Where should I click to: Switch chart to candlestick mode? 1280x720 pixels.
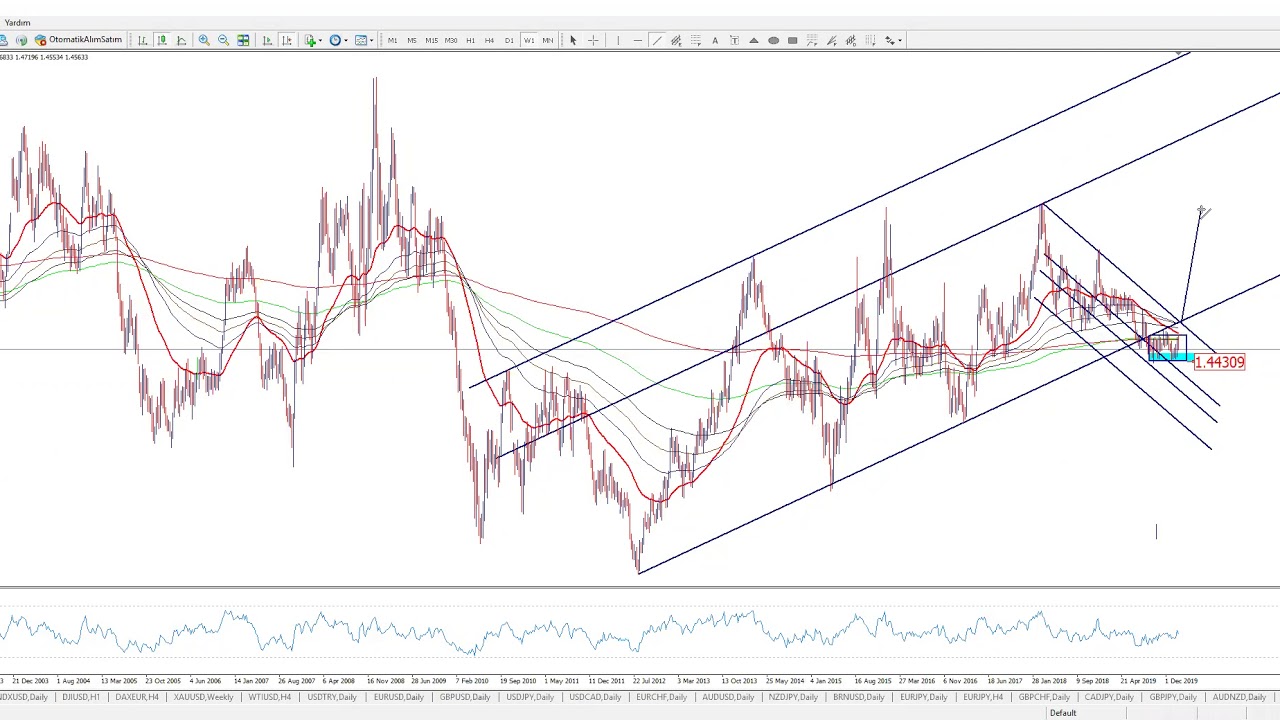pos(162,40)
